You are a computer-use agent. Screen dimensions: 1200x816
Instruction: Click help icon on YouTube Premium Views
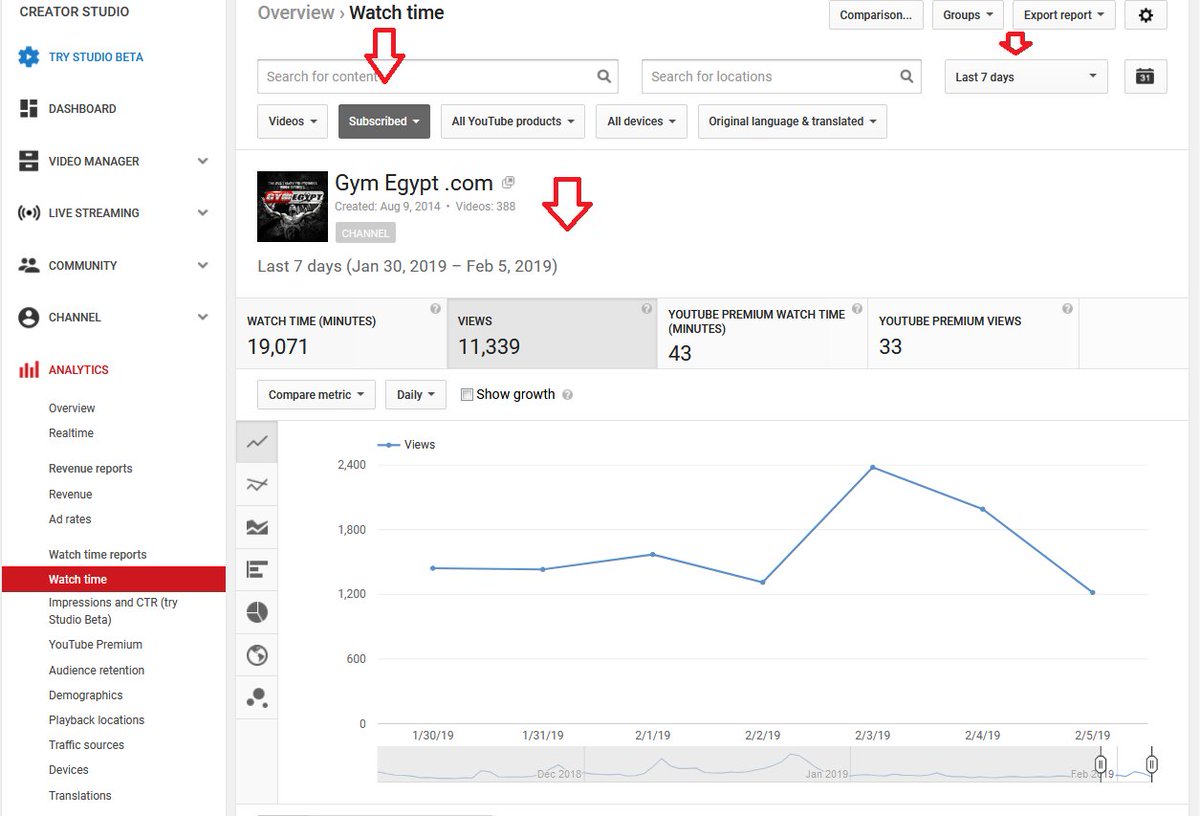(x=1067, y=309)
